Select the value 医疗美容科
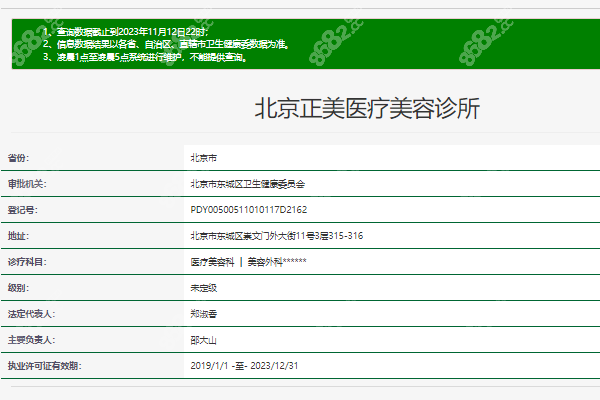600x400 pixels. 212,262
